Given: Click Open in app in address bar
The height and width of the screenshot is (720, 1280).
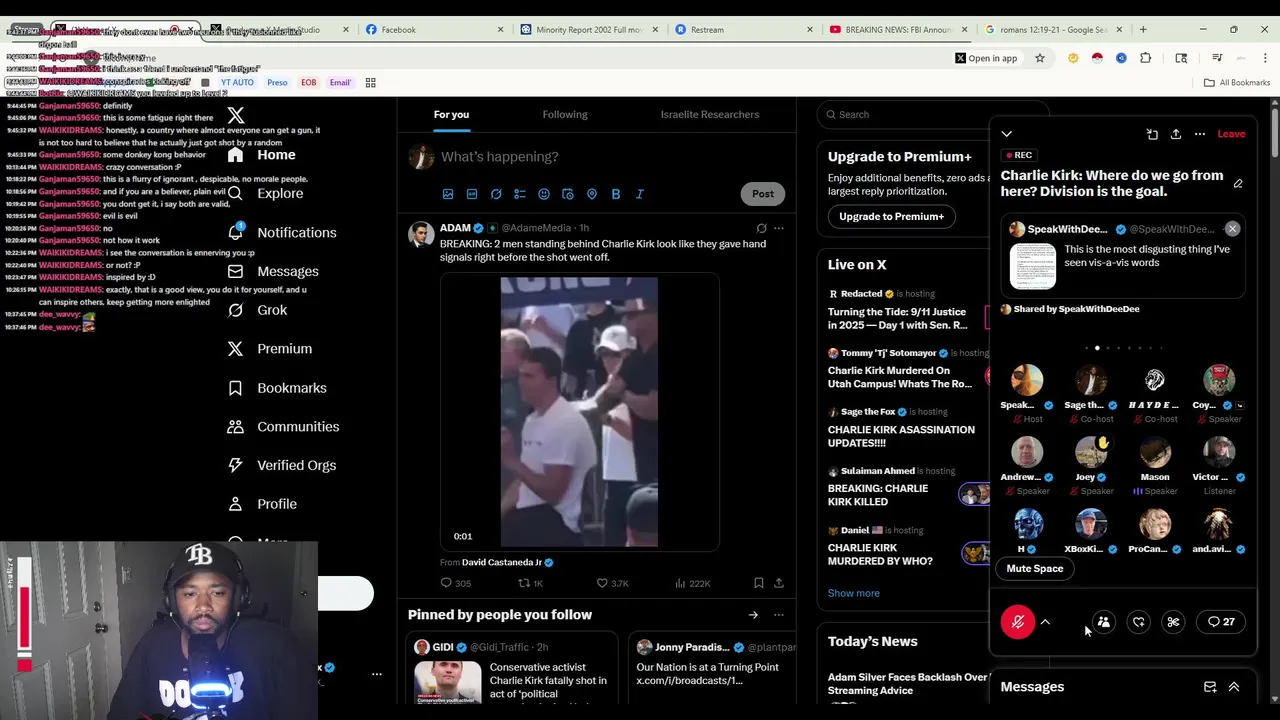Looking at the screenshot, I should (x=986, y=58).
